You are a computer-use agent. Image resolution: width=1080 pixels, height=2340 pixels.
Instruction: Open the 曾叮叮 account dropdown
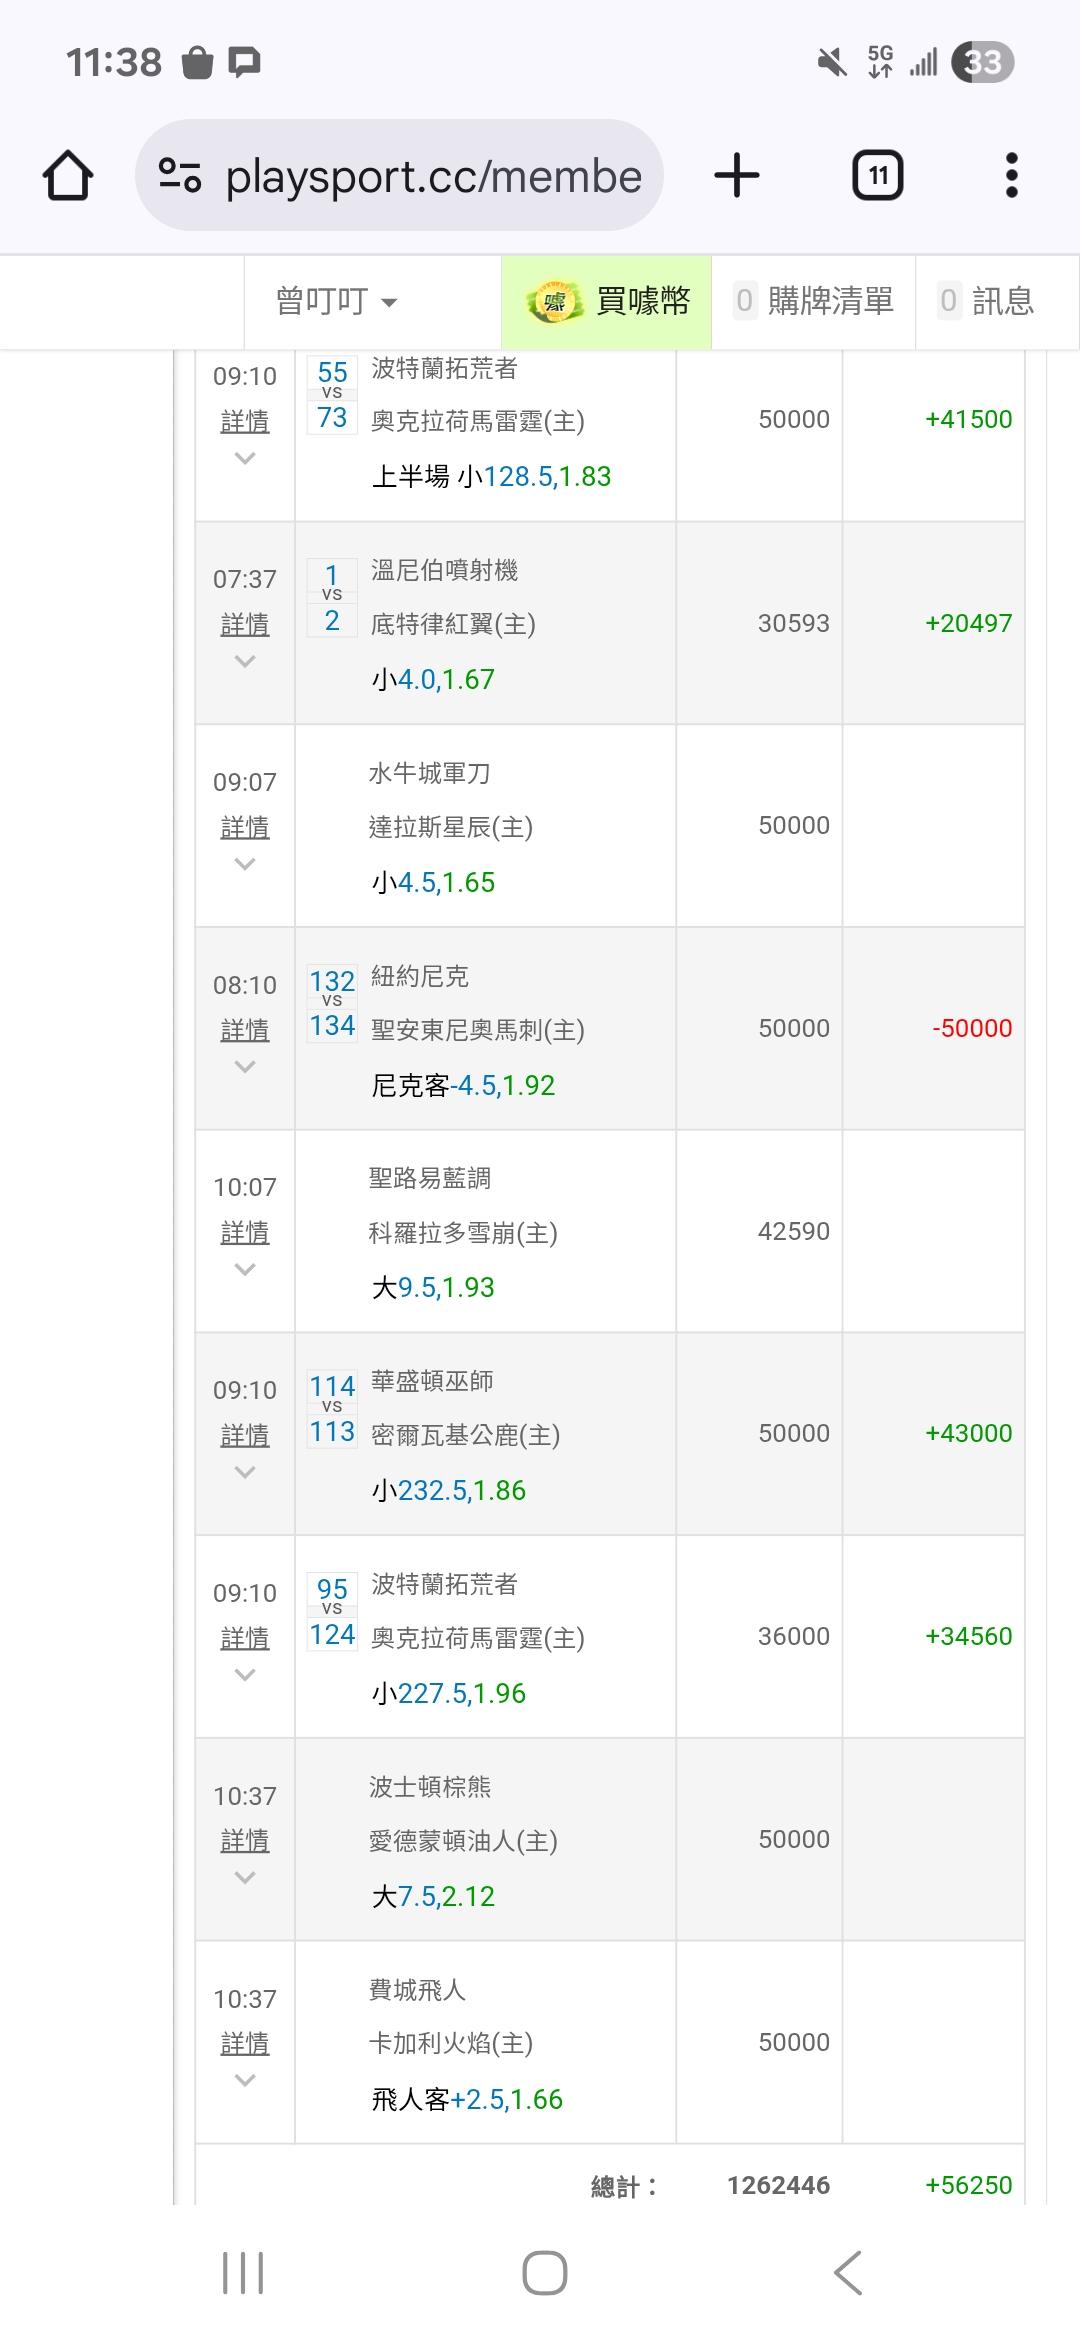pyautogui.click(x=336, y=301)
